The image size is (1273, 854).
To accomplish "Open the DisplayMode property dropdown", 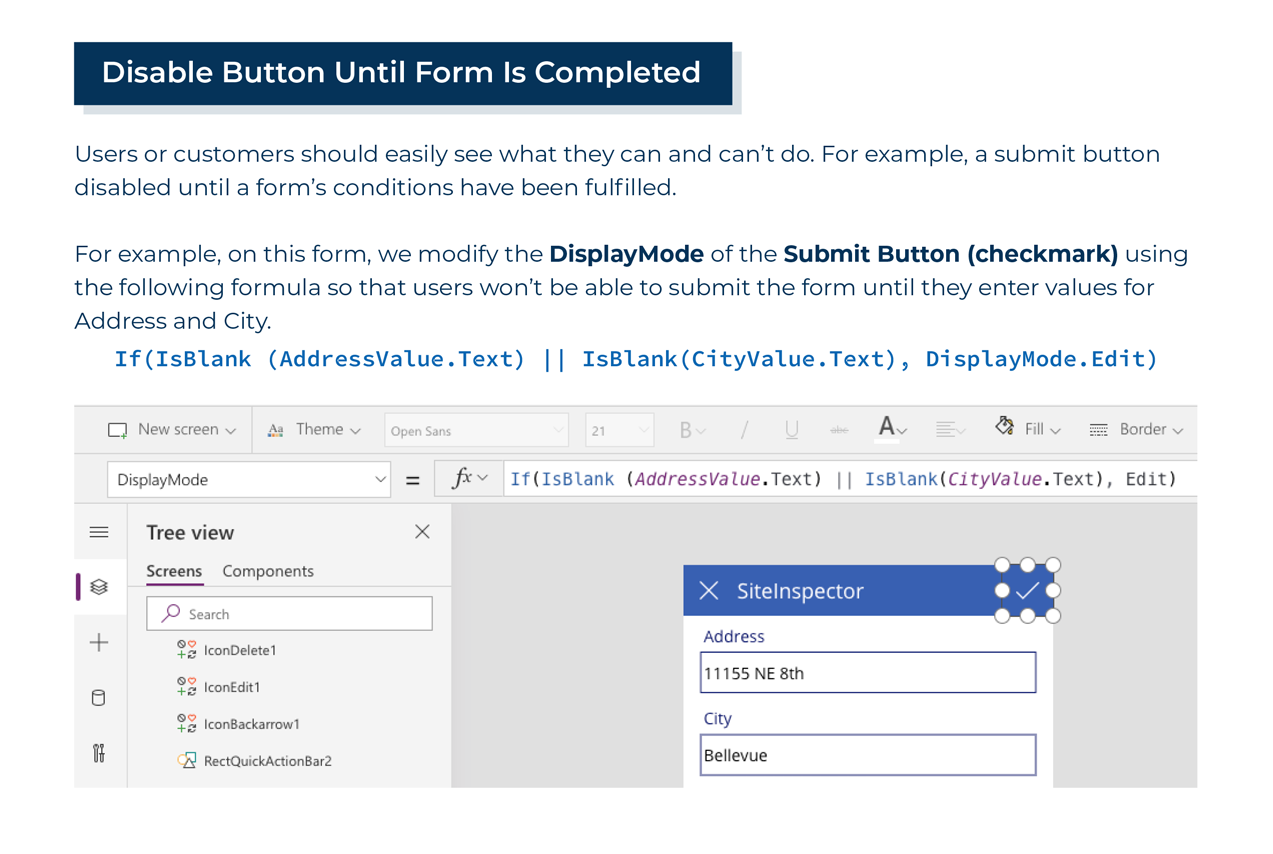I will pos(248,480).
